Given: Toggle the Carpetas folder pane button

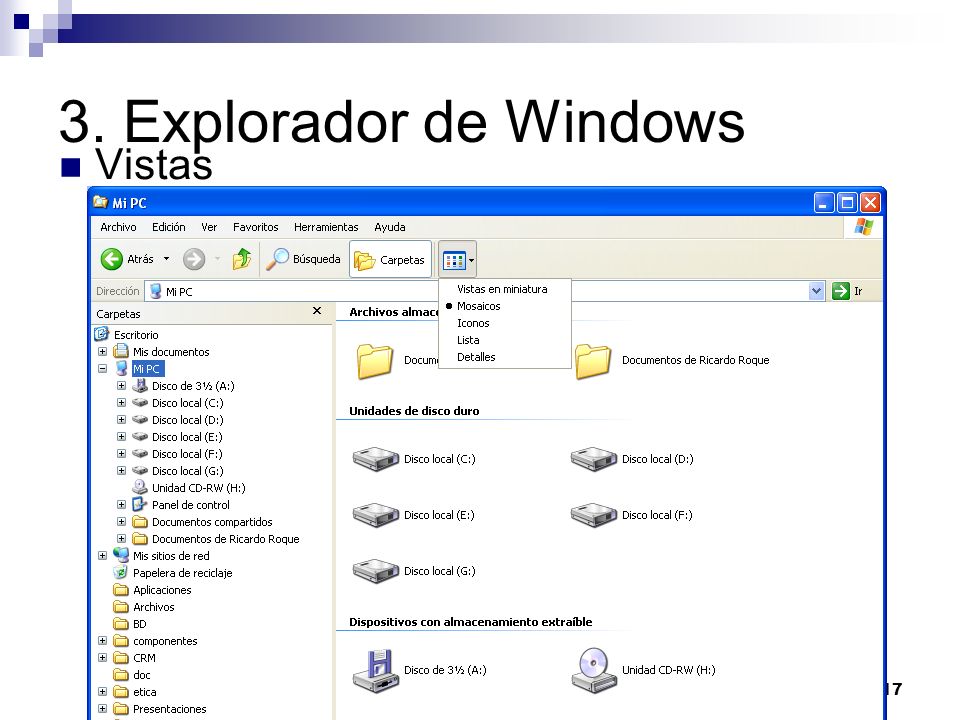Looking at the screenshot, I should 390,260.
